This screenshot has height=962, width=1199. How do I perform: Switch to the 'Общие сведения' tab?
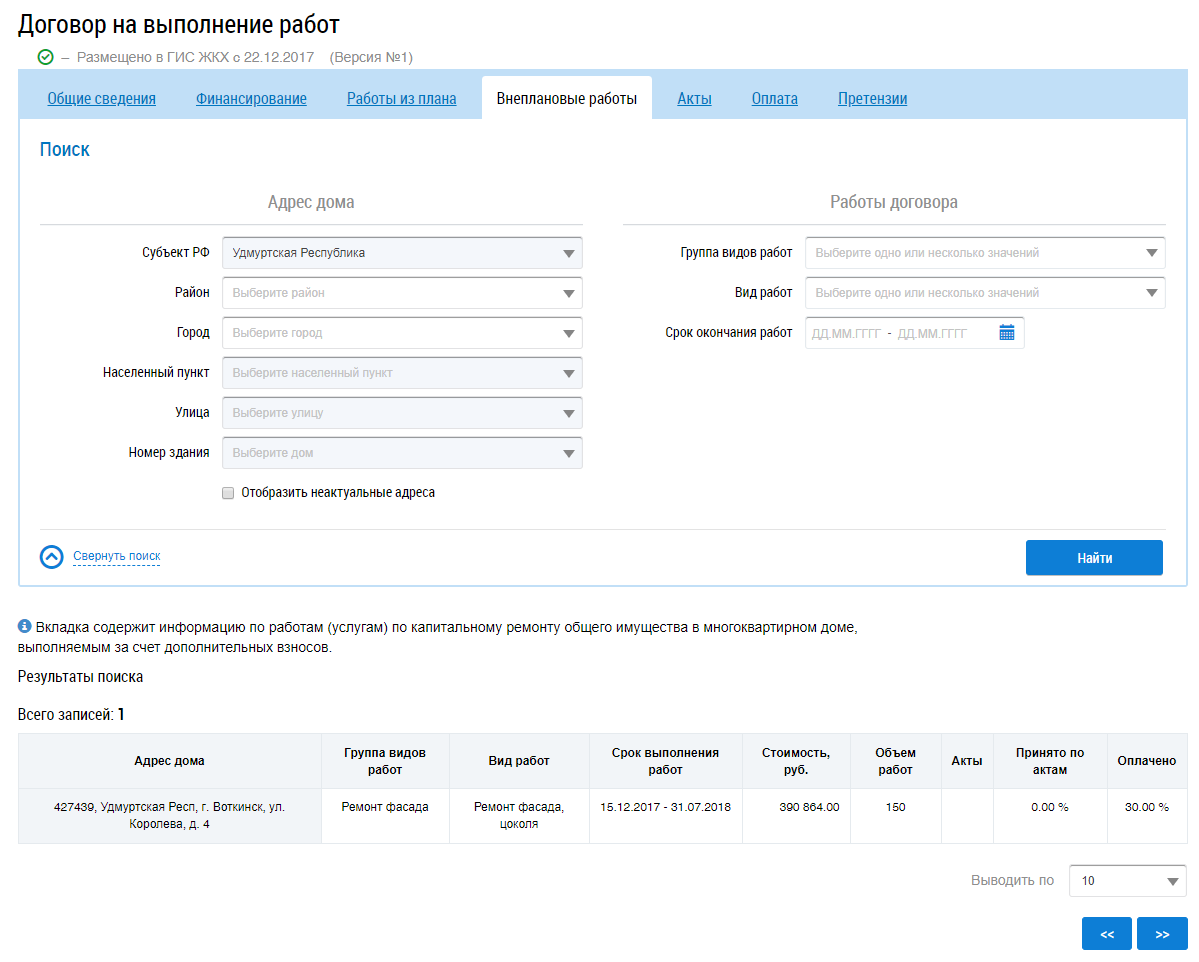pos(102,98)
